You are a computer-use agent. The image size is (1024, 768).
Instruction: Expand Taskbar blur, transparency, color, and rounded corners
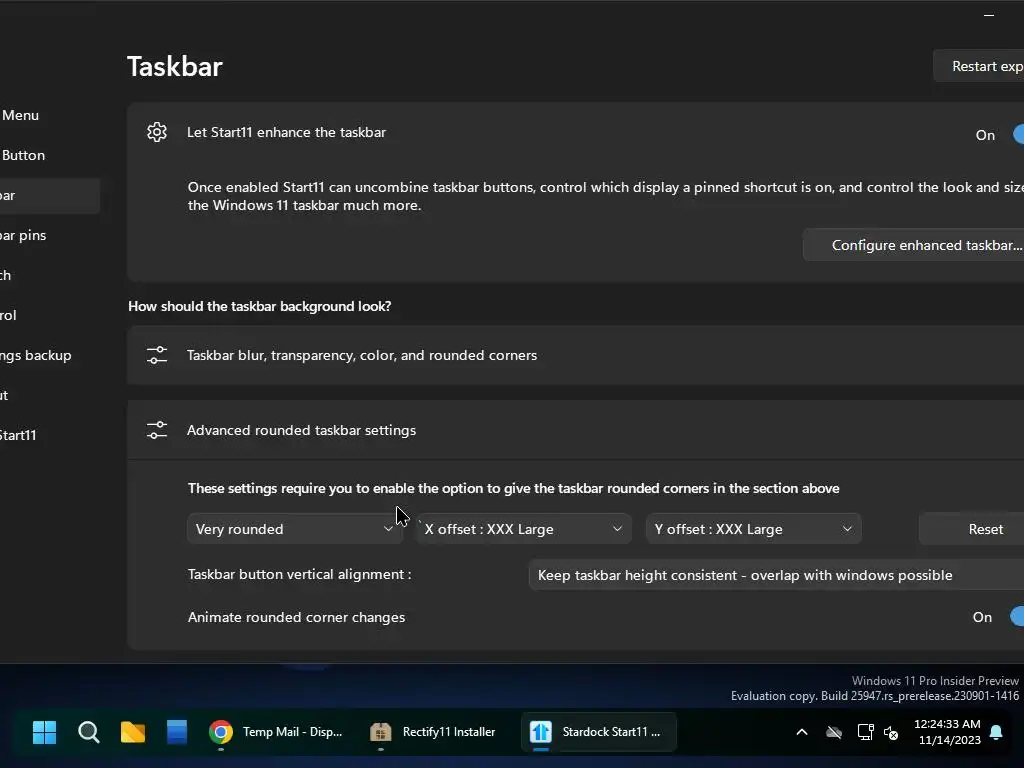click(x=575, y=355)
